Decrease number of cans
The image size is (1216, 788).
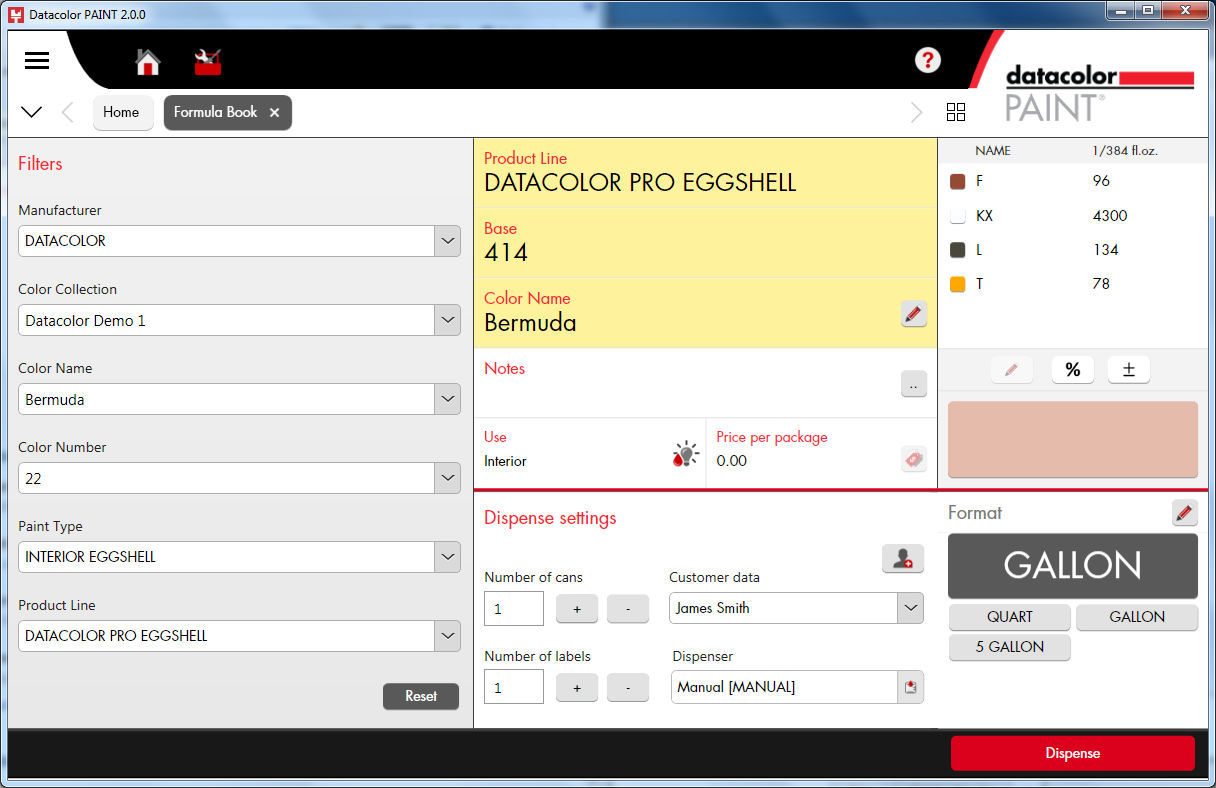[628, 608]
